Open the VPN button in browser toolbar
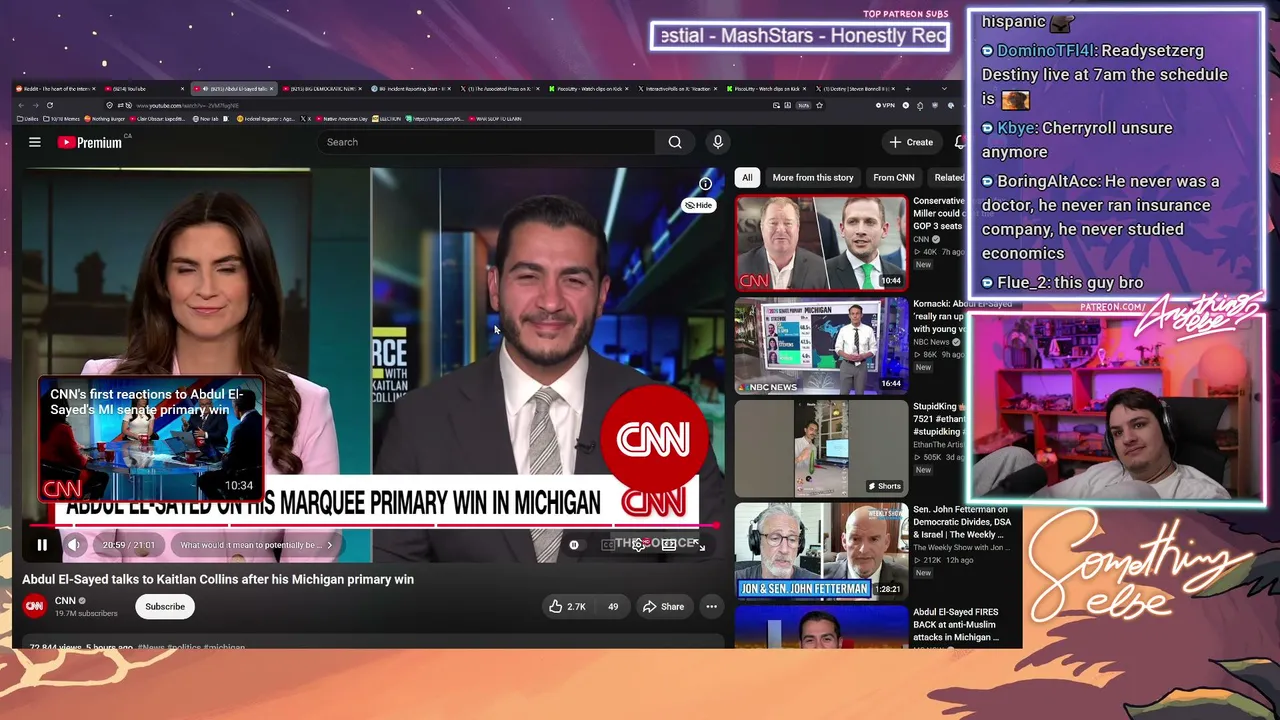 point(886,105)
